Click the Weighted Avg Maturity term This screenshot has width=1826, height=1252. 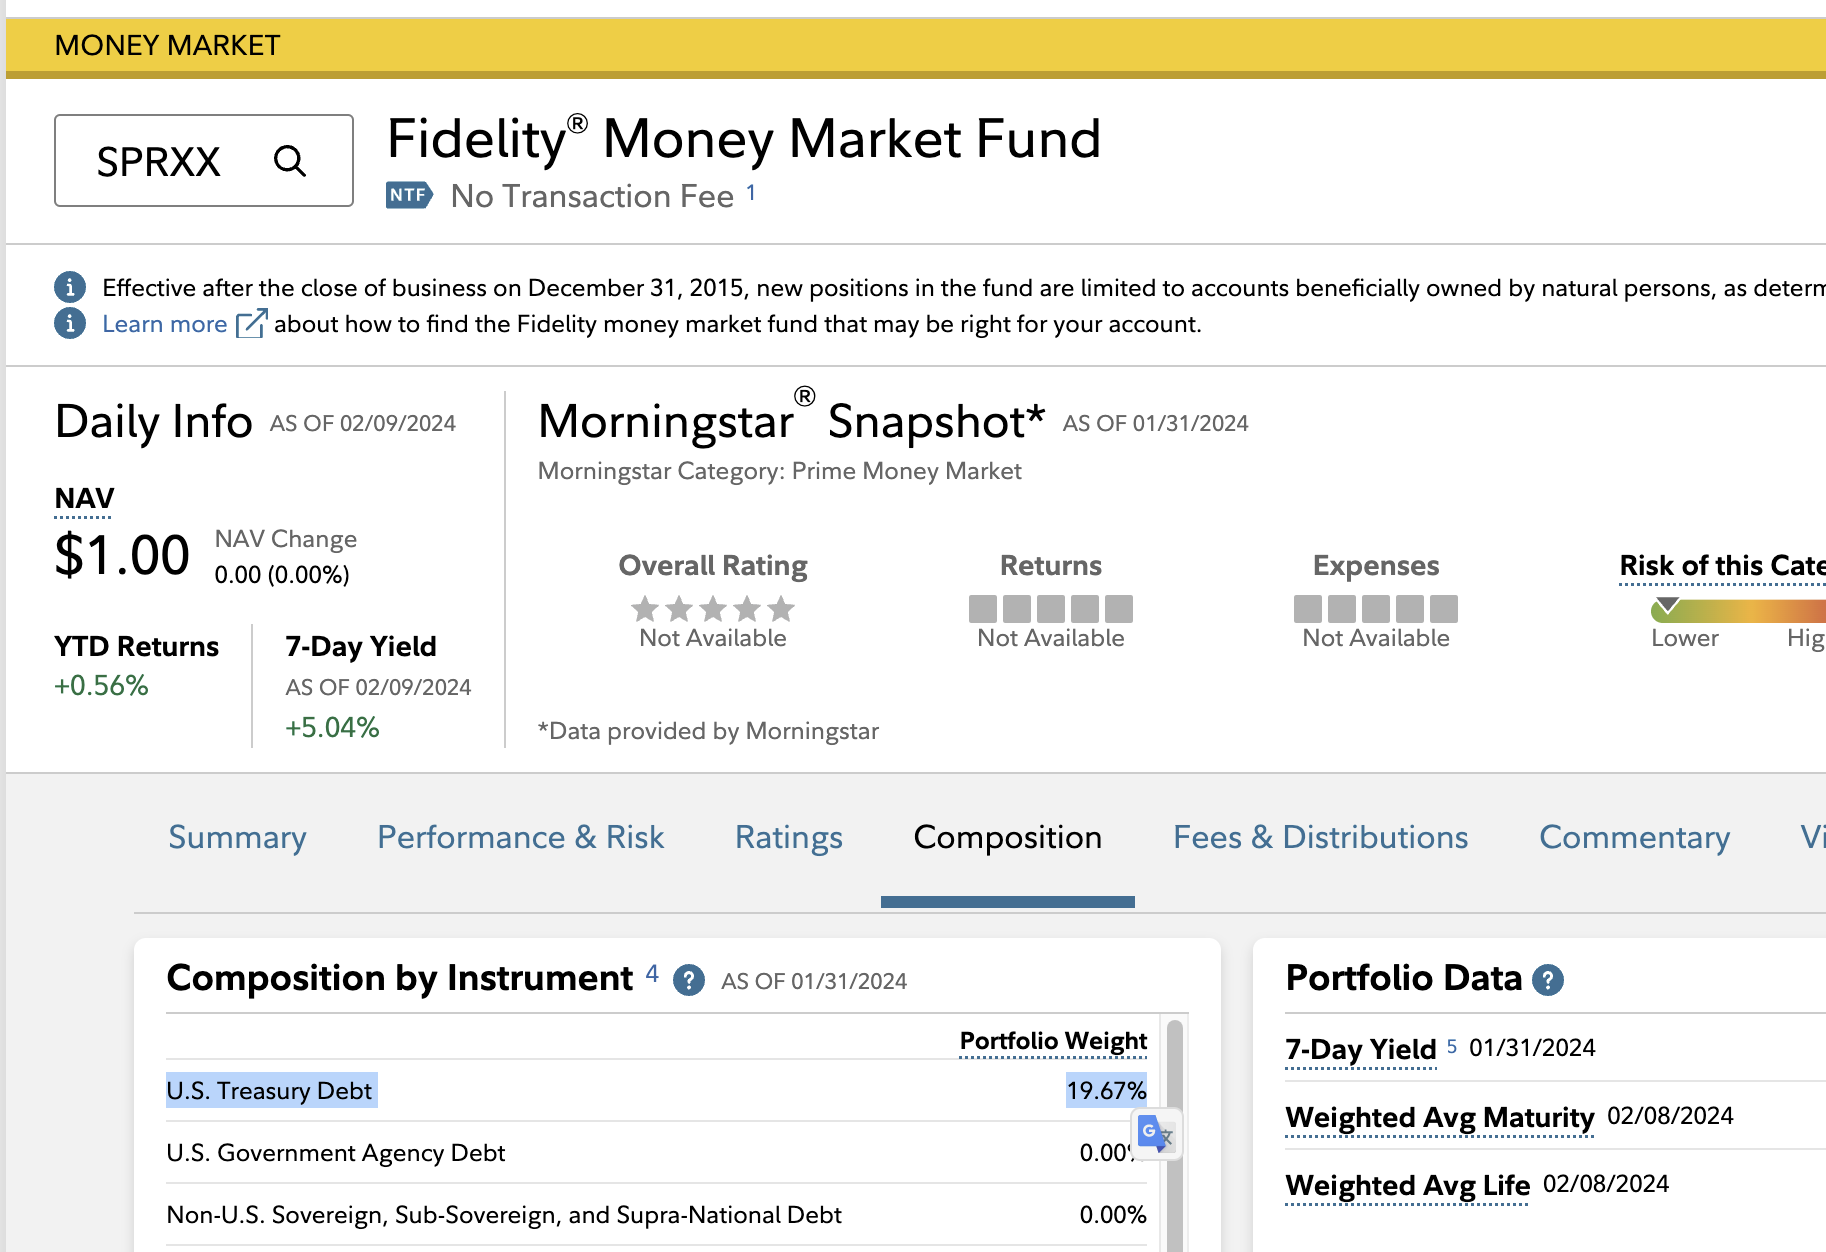pos(1439,1117)
